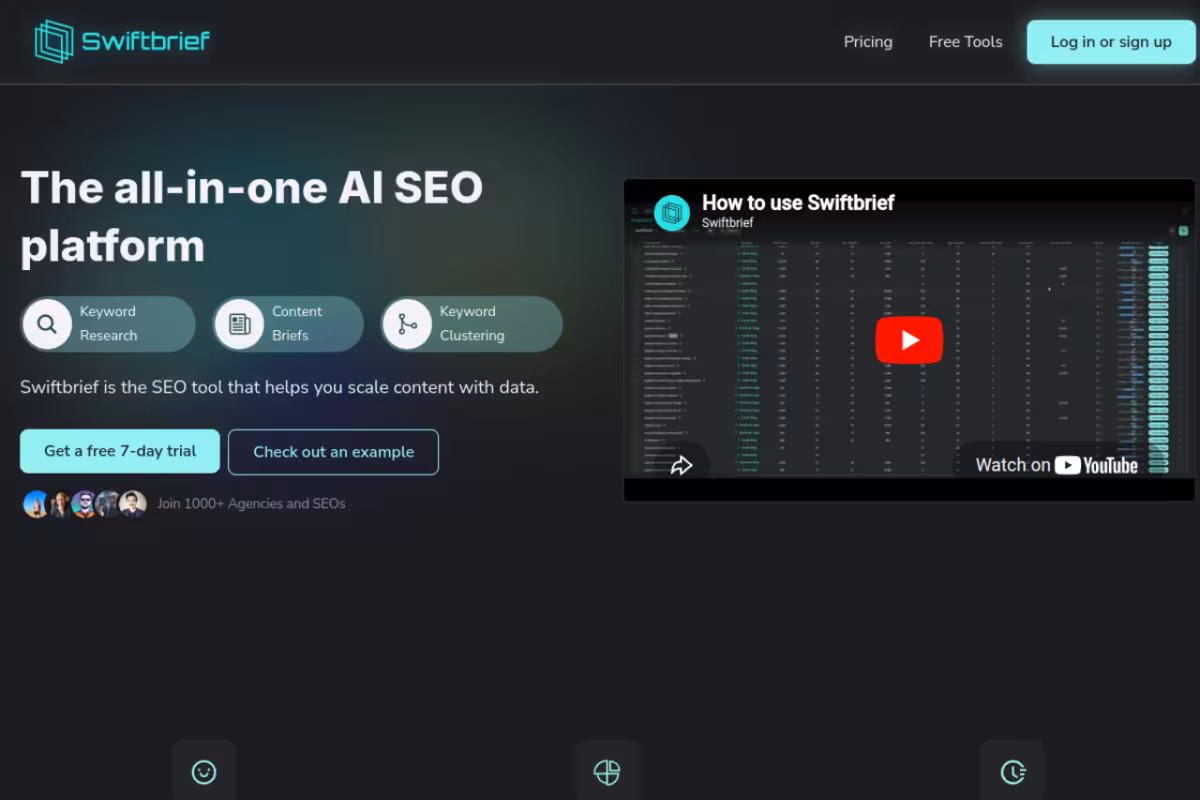Viewport: 1200px width, 800px height.
Task: Click The all-in-one AI SEO platform headline
Action: 252,216
